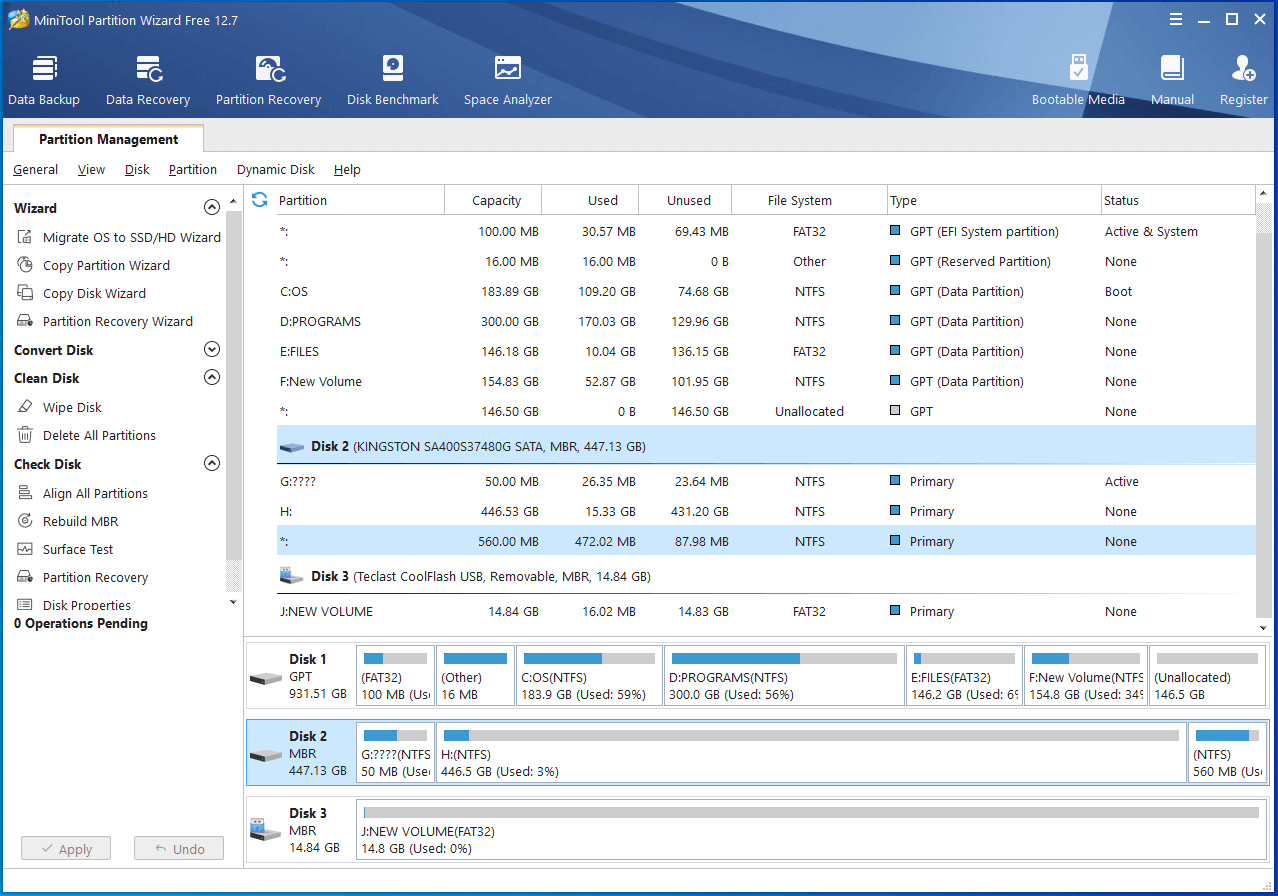This screenshot has height=896, width=1278.
Task: Open the Disk menu
Action: (x=137, y=170)
